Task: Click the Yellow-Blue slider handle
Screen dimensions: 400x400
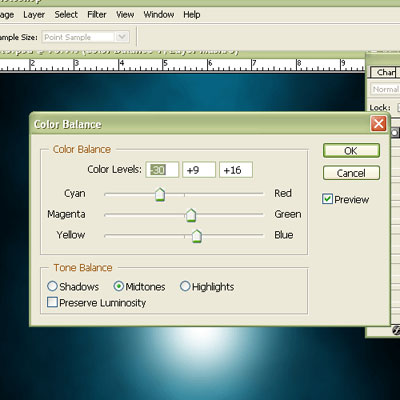Action: click(x=197, y=236)
